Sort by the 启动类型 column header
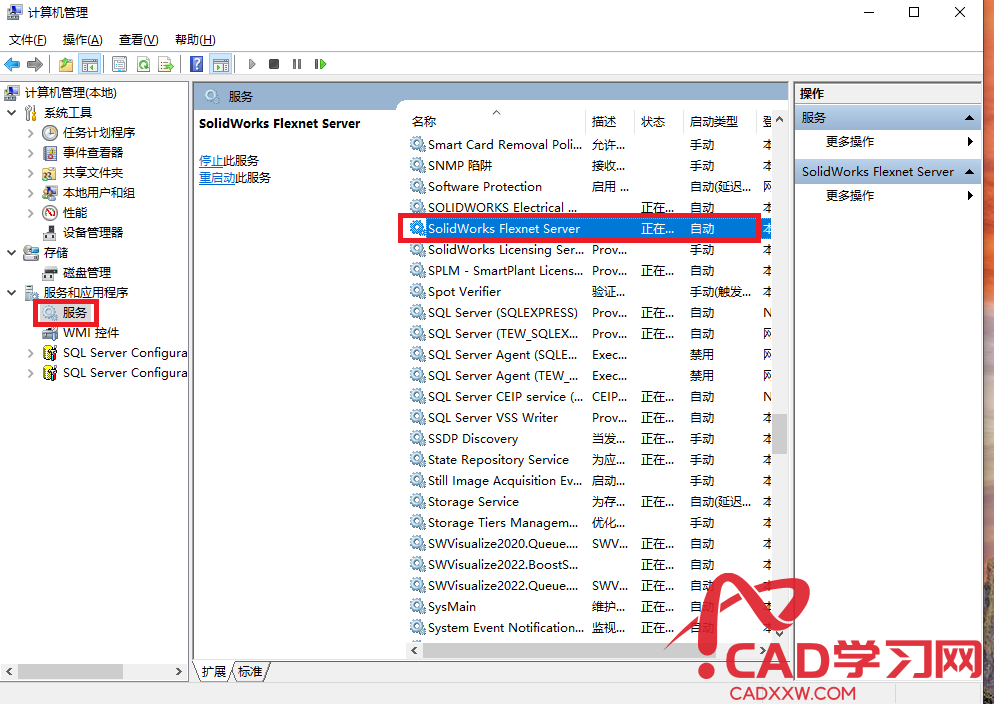Image resolution: width=994 pixels, height=704 pixels. (719, 121)
